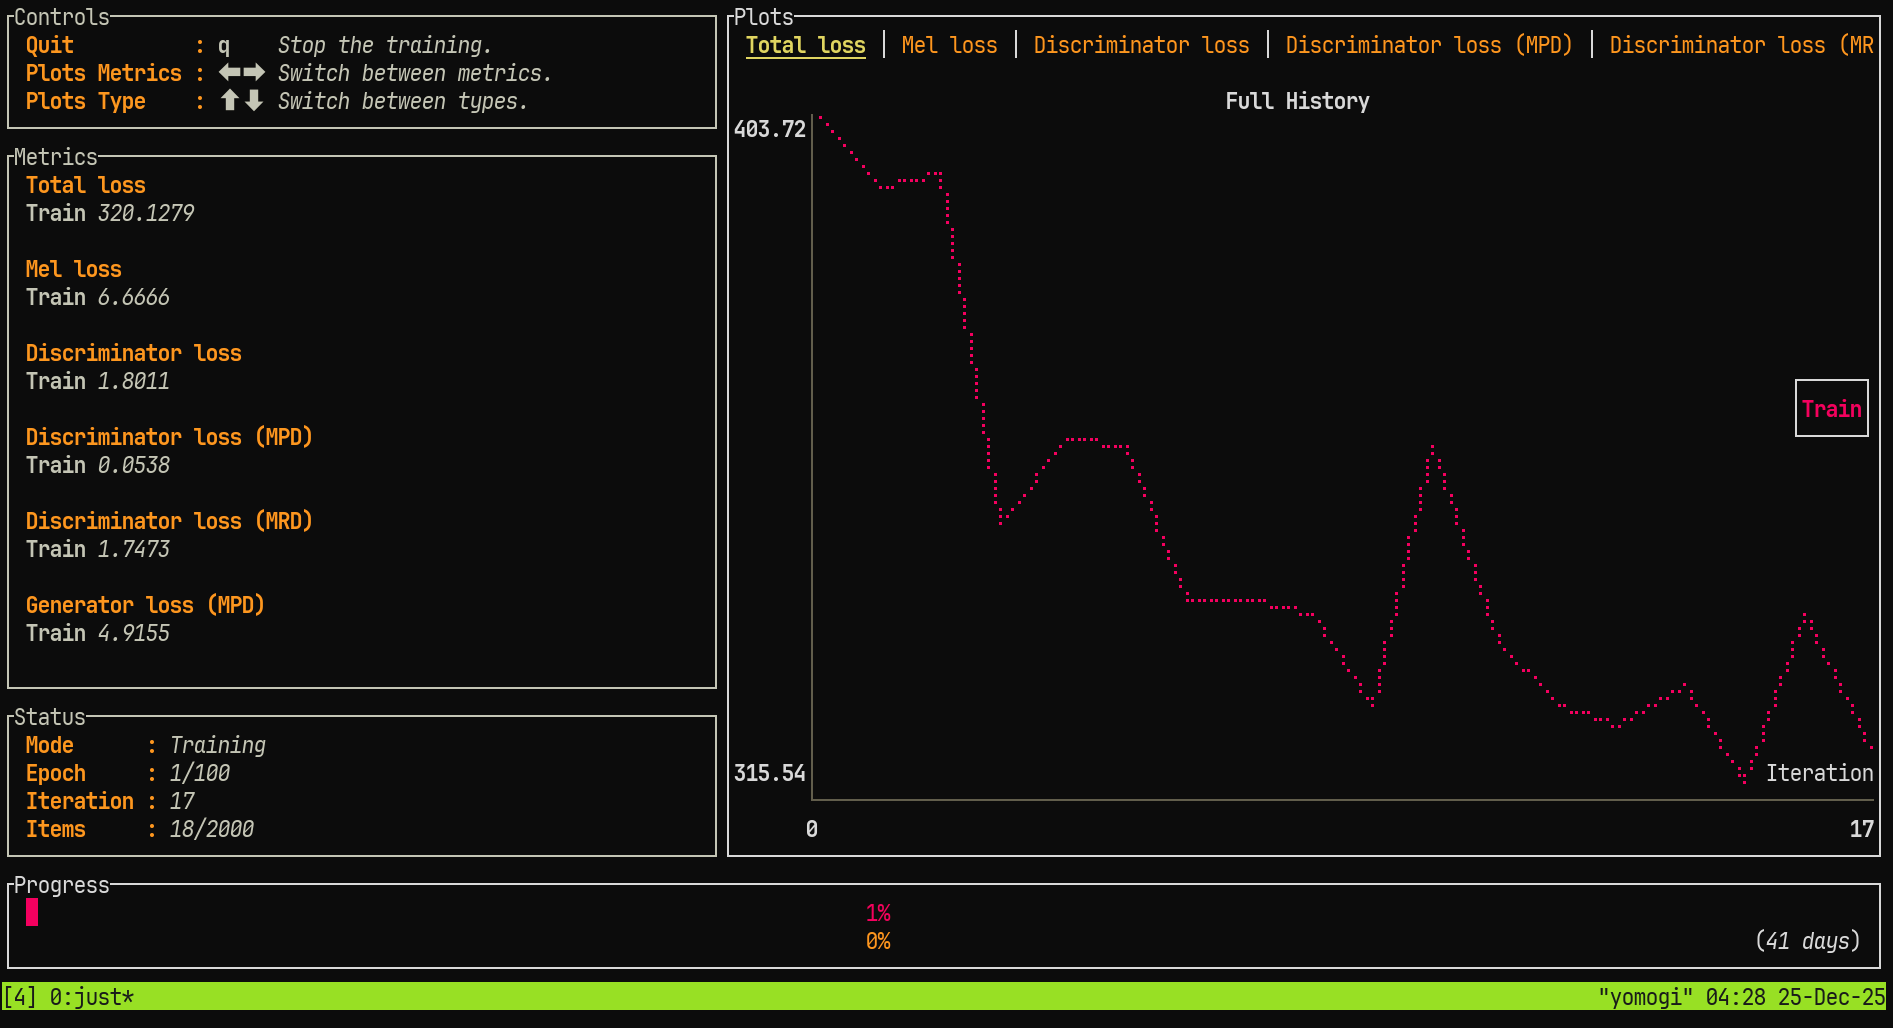Screen dimensions: 1893x1028
Task: Click the Plots Type label
Action: click(x=86, y=101)
